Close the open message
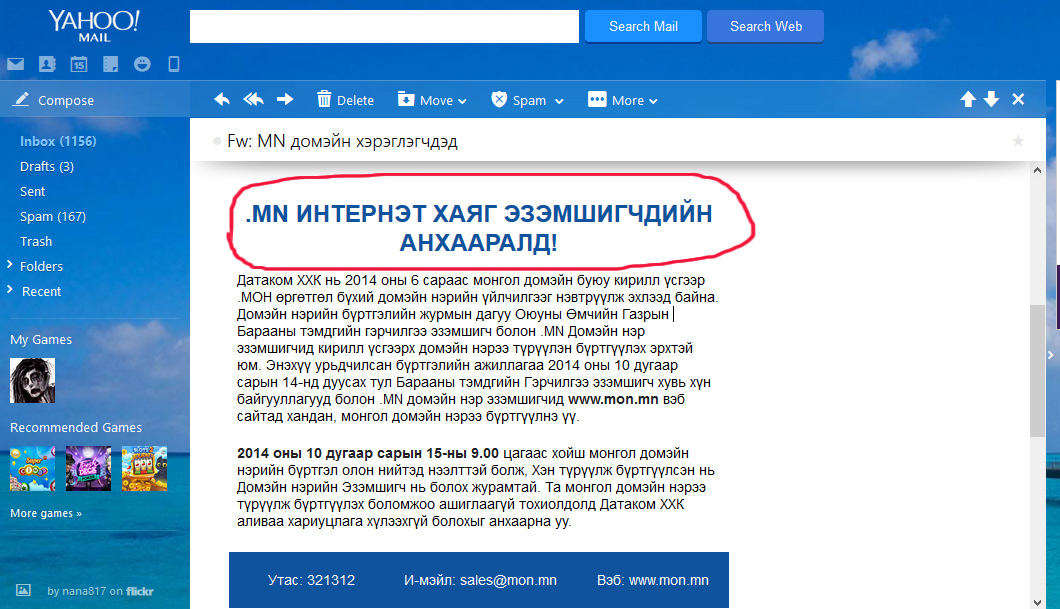 click(x=1018, y=100)
